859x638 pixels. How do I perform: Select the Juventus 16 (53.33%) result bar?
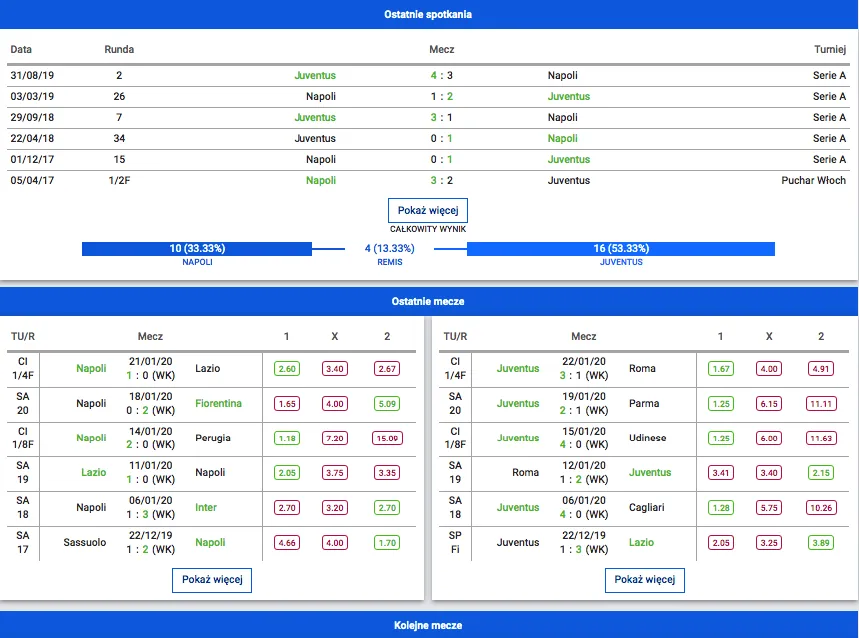[x=620, y=248]
